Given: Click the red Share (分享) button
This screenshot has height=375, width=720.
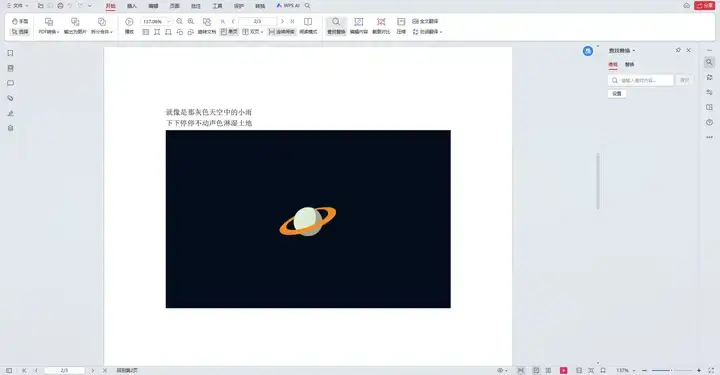Looking at the screenshot, I should [704, 6].
